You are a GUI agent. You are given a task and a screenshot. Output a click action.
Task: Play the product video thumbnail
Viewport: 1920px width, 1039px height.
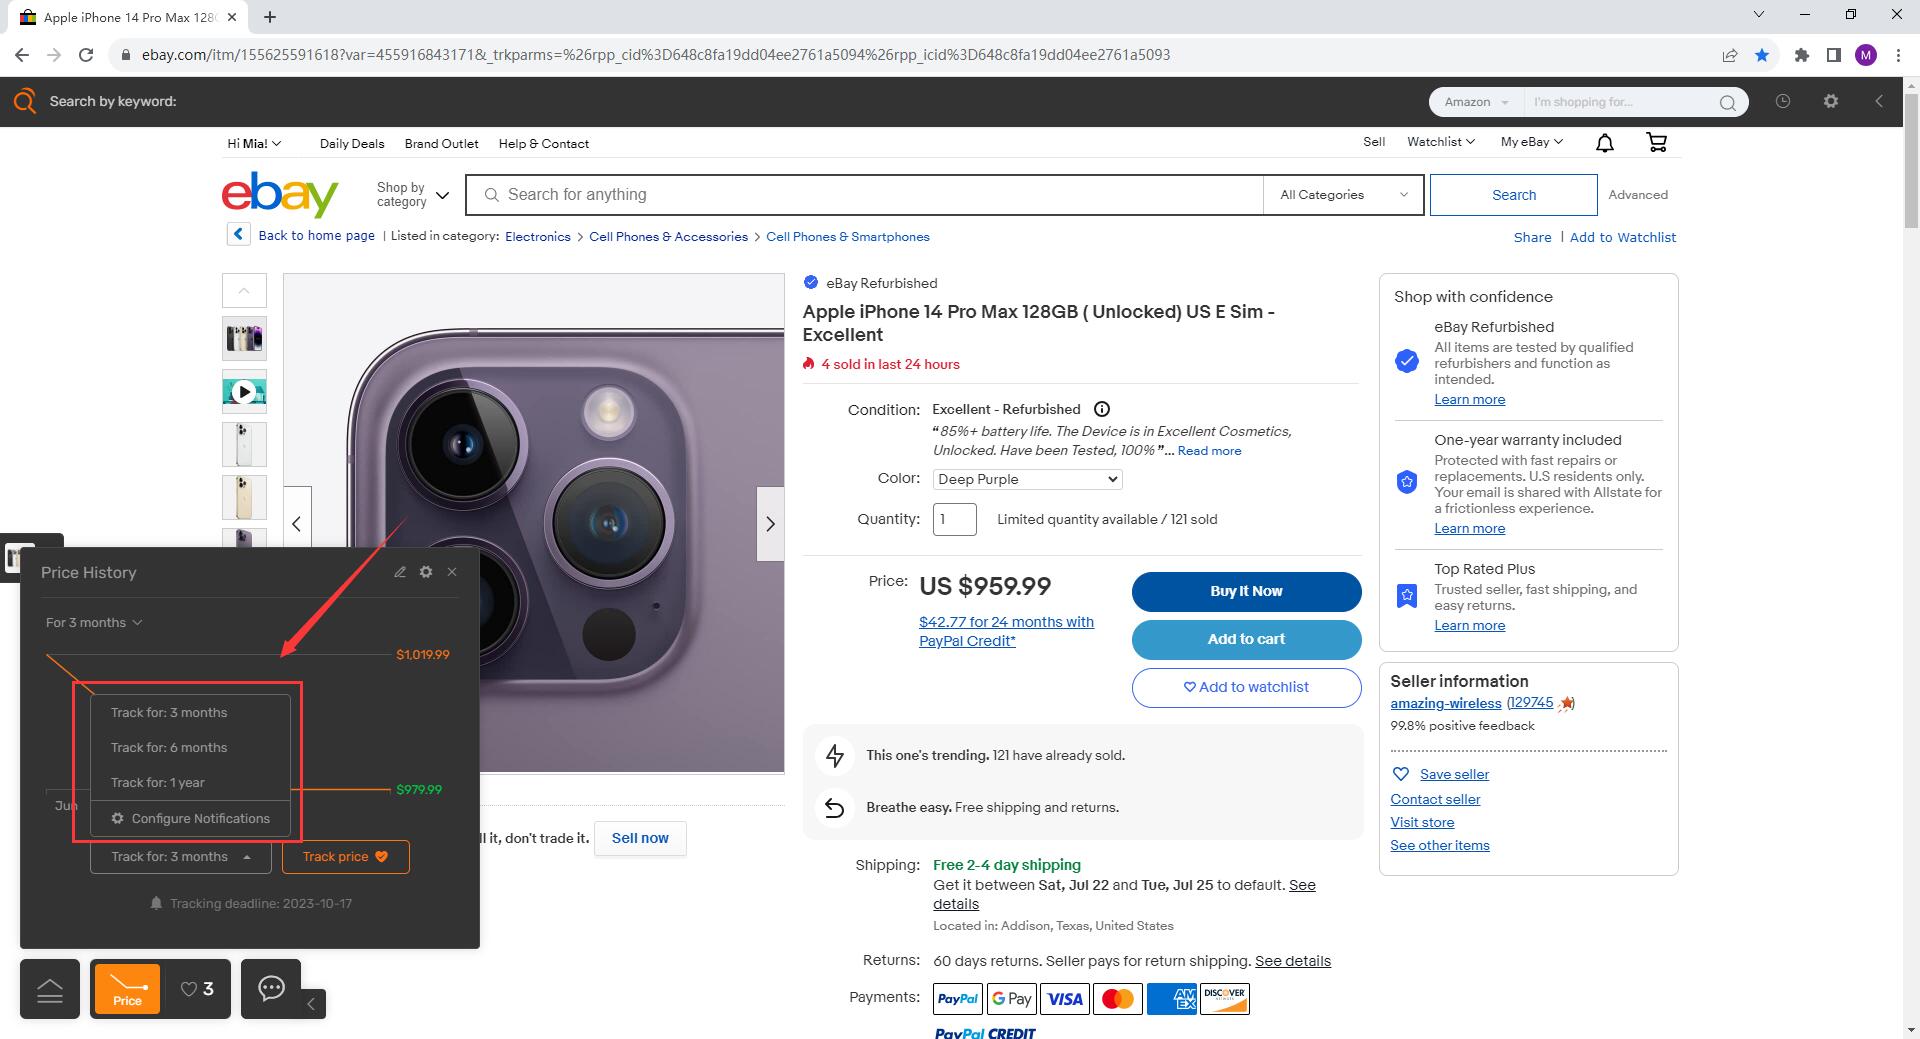point(244,392)
